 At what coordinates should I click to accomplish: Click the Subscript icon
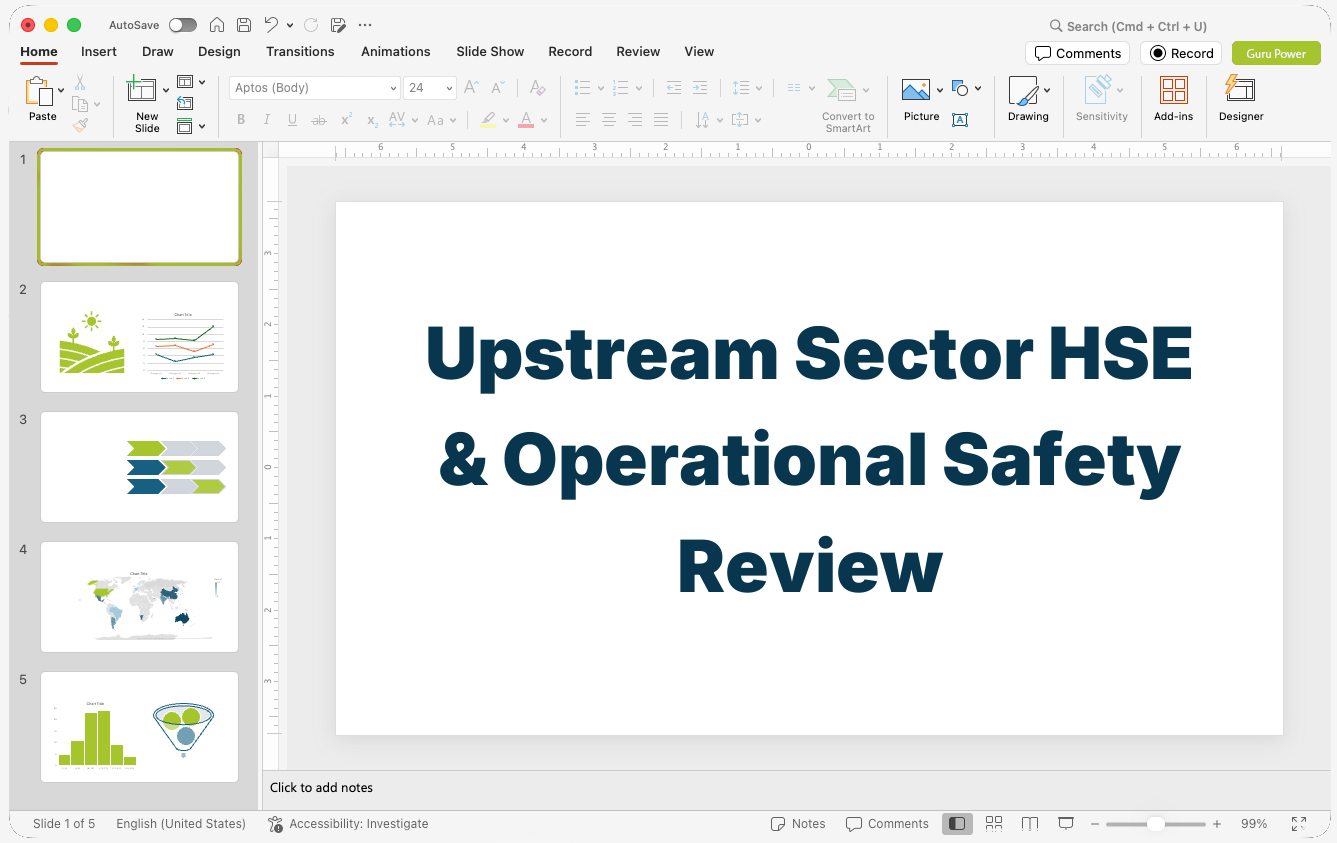pyautogui.click(x=372, y=120)
